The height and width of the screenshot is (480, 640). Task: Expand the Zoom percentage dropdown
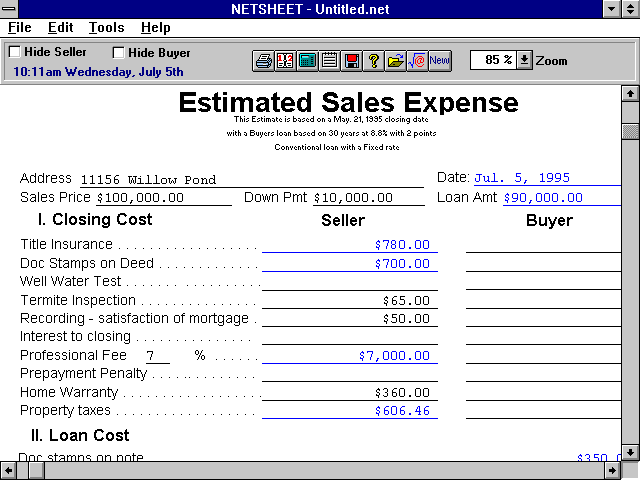[525, 60]
